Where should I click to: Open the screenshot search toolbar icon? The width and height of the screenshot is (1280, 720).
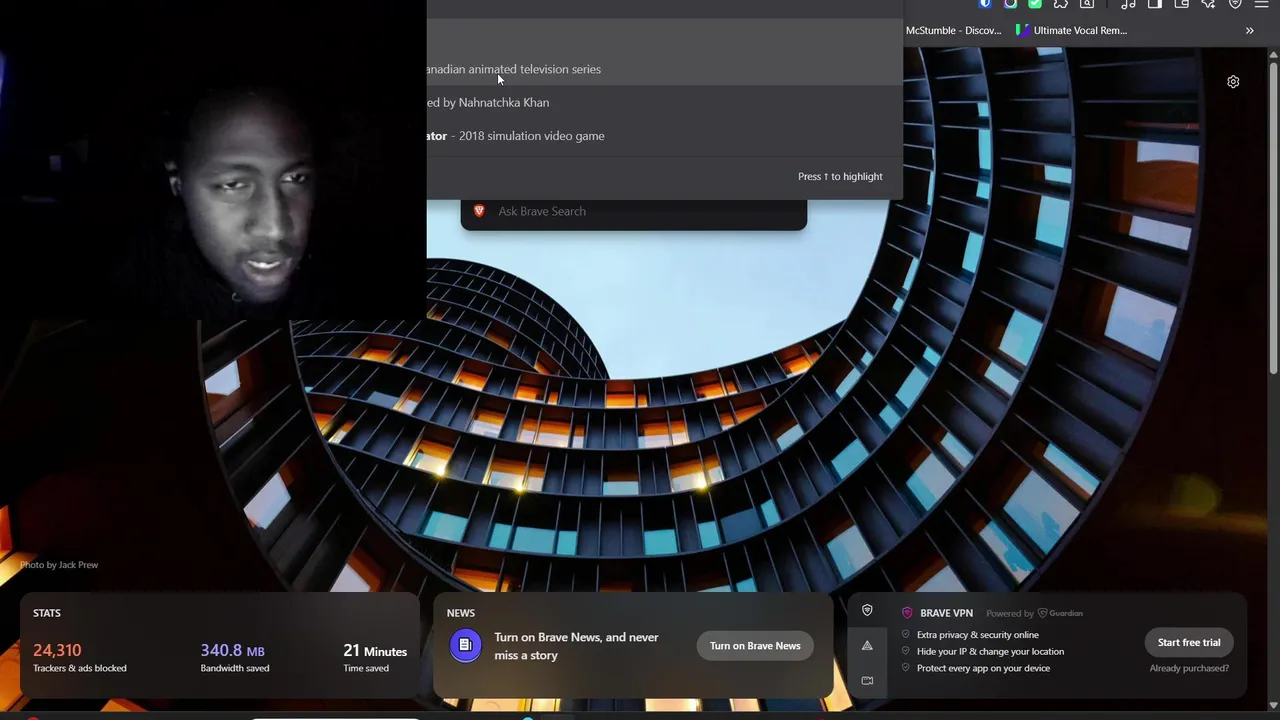(1087, 4)
